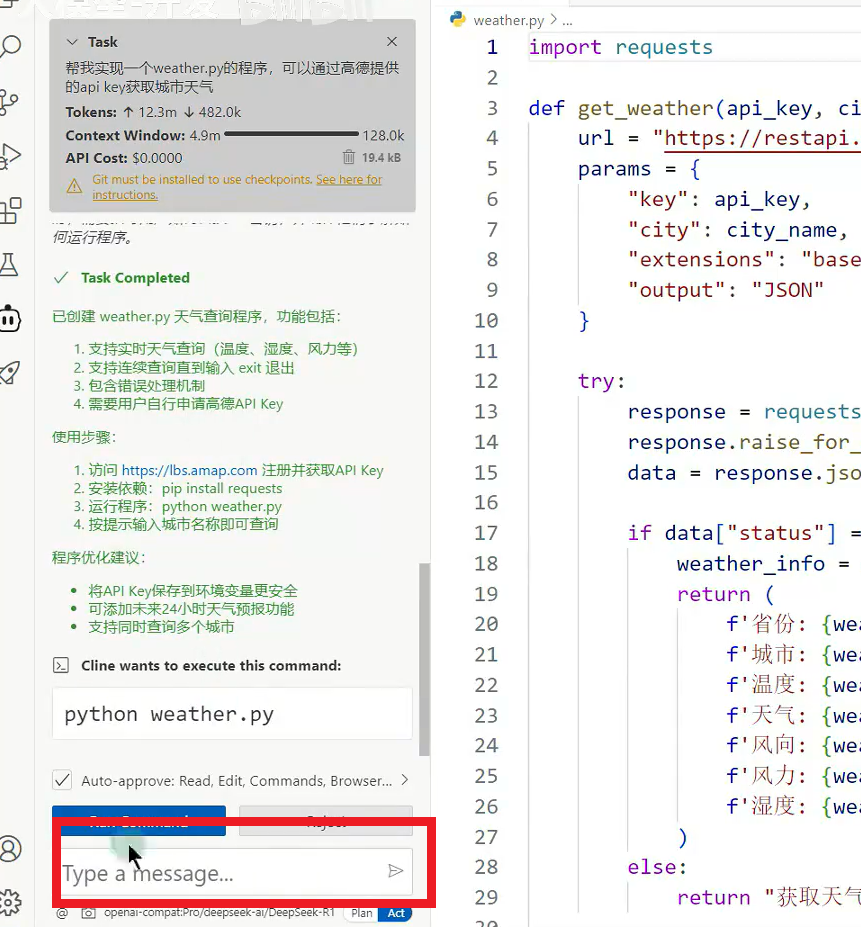This screenshot has height=927, width=861.
Task: Switch to Act mode
Action: click(396, 913)
